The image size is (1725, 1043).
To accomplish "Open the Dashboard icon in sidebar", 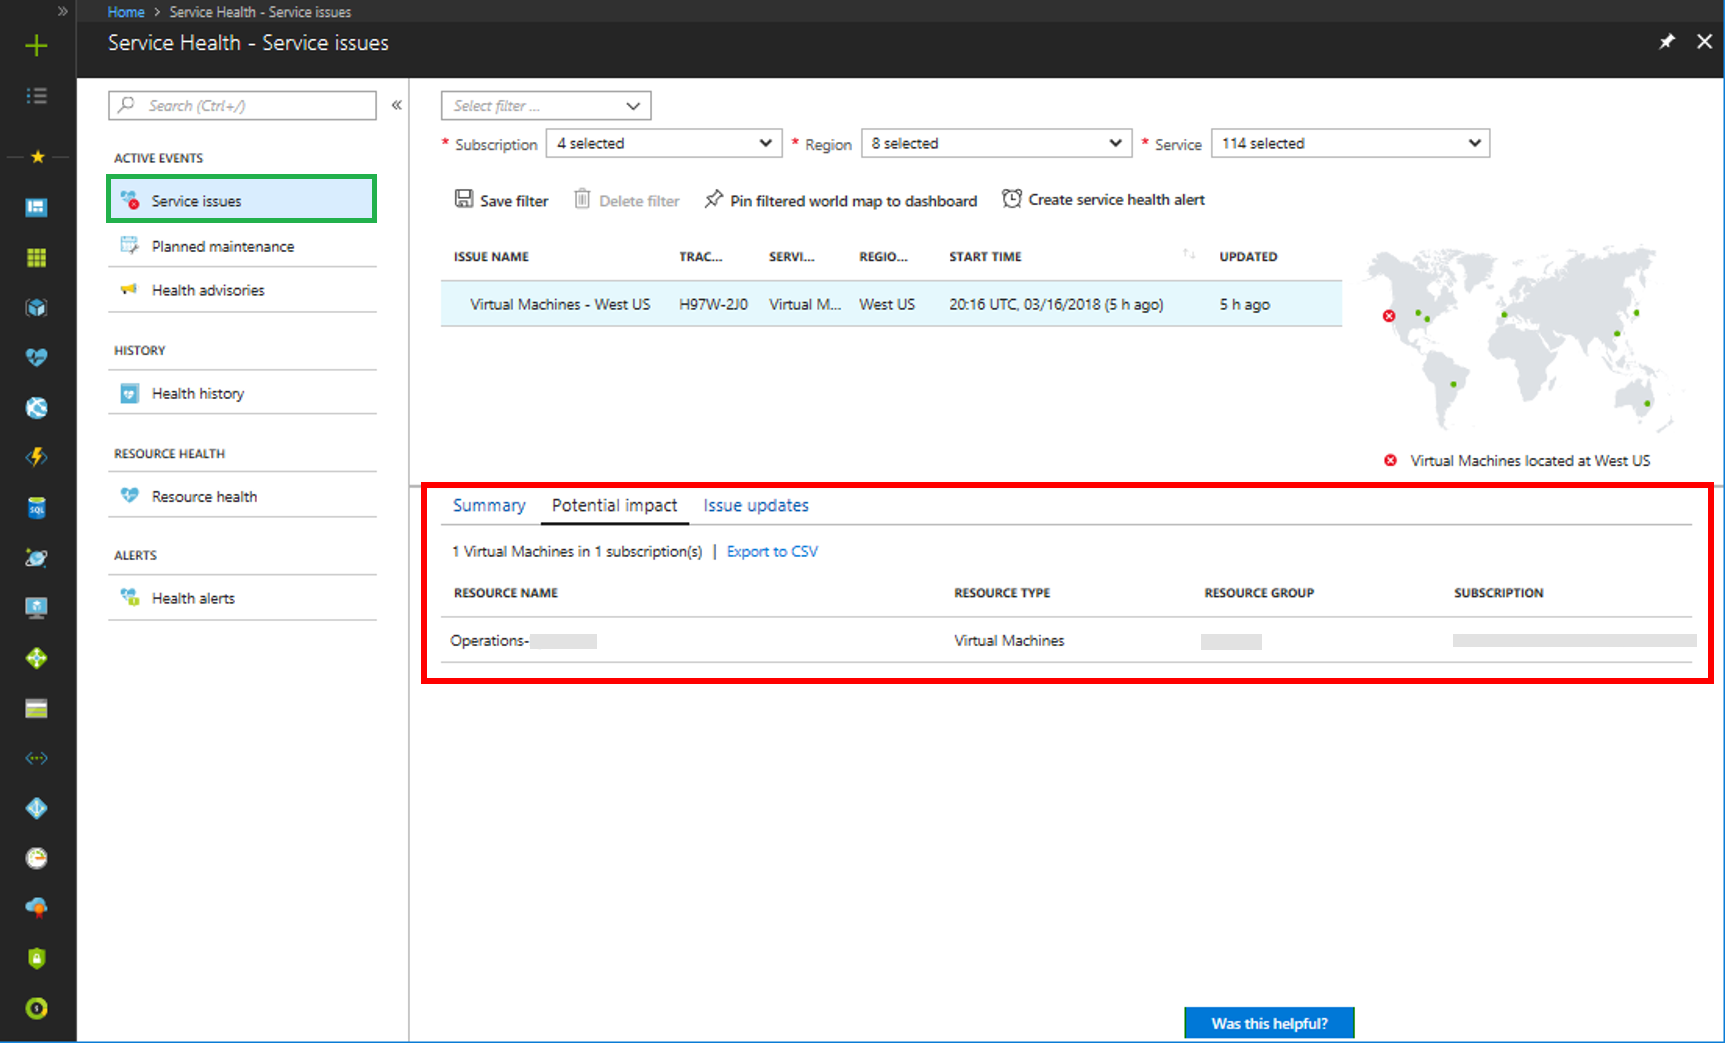I will pyautogui.click(x=36, y=207).
